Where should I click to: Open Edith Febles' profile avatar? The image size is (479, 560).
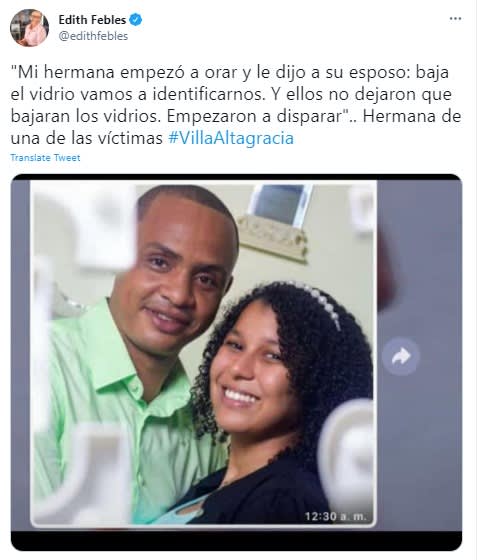click(29, 28)
